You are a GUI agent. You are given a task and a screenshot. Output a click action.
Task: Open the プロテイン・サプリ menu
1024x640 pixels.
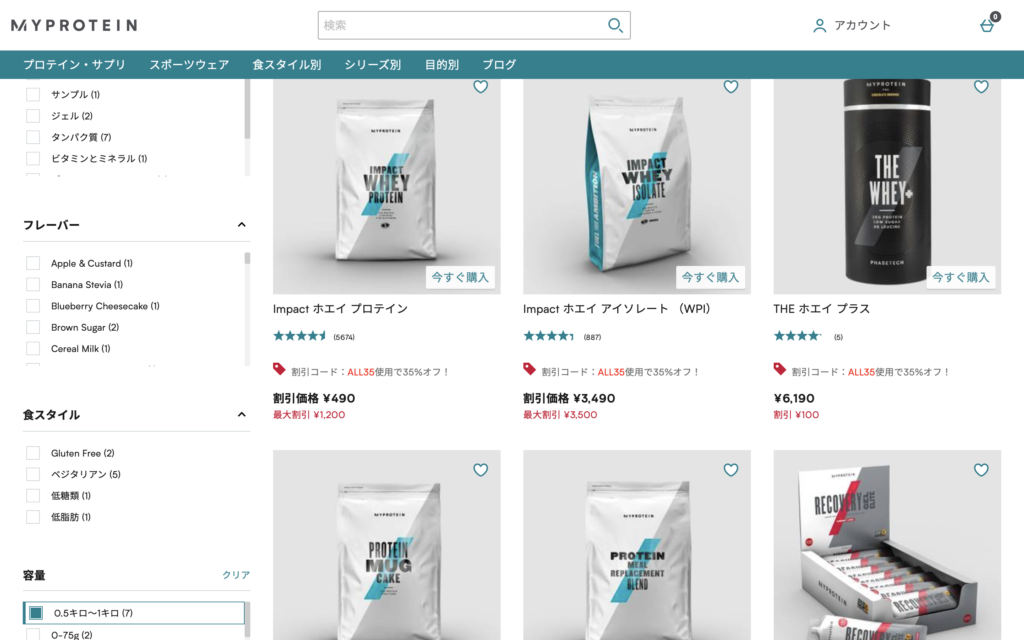click(x=74, y=65)
